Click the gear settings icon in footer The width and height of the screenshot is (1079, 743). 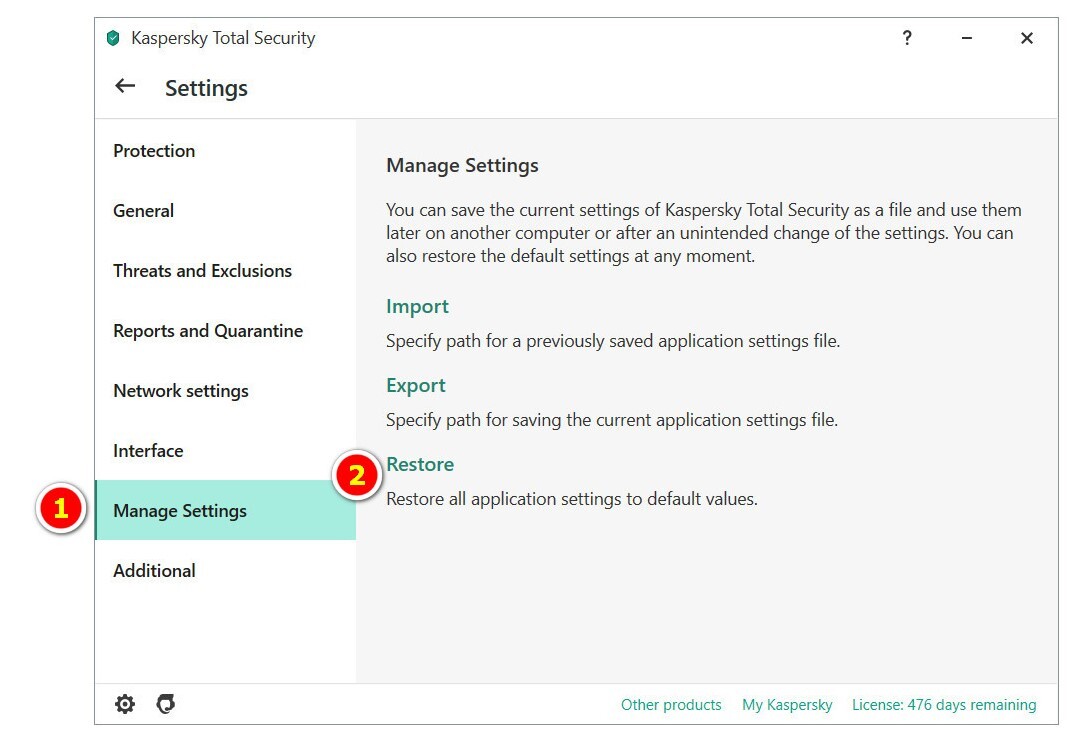(x=125, y=704)
